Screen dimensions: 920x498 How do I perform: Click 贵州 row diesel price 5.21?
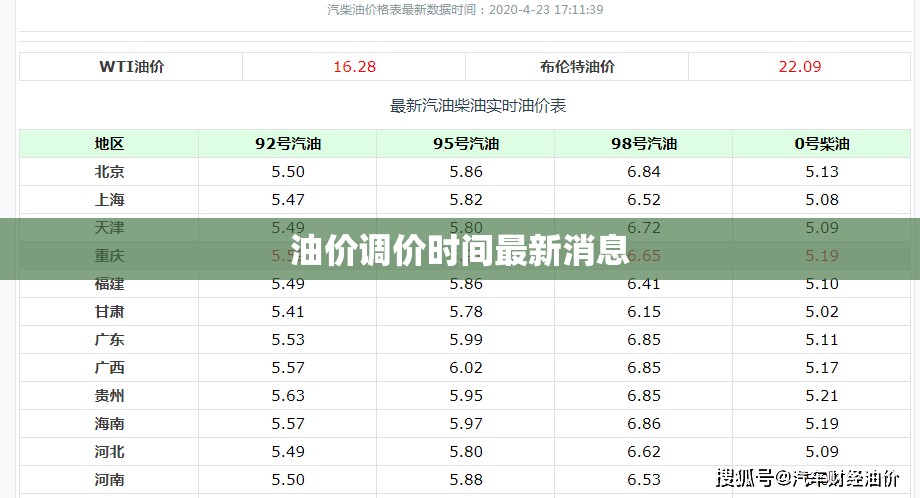[x=821, y=396]
